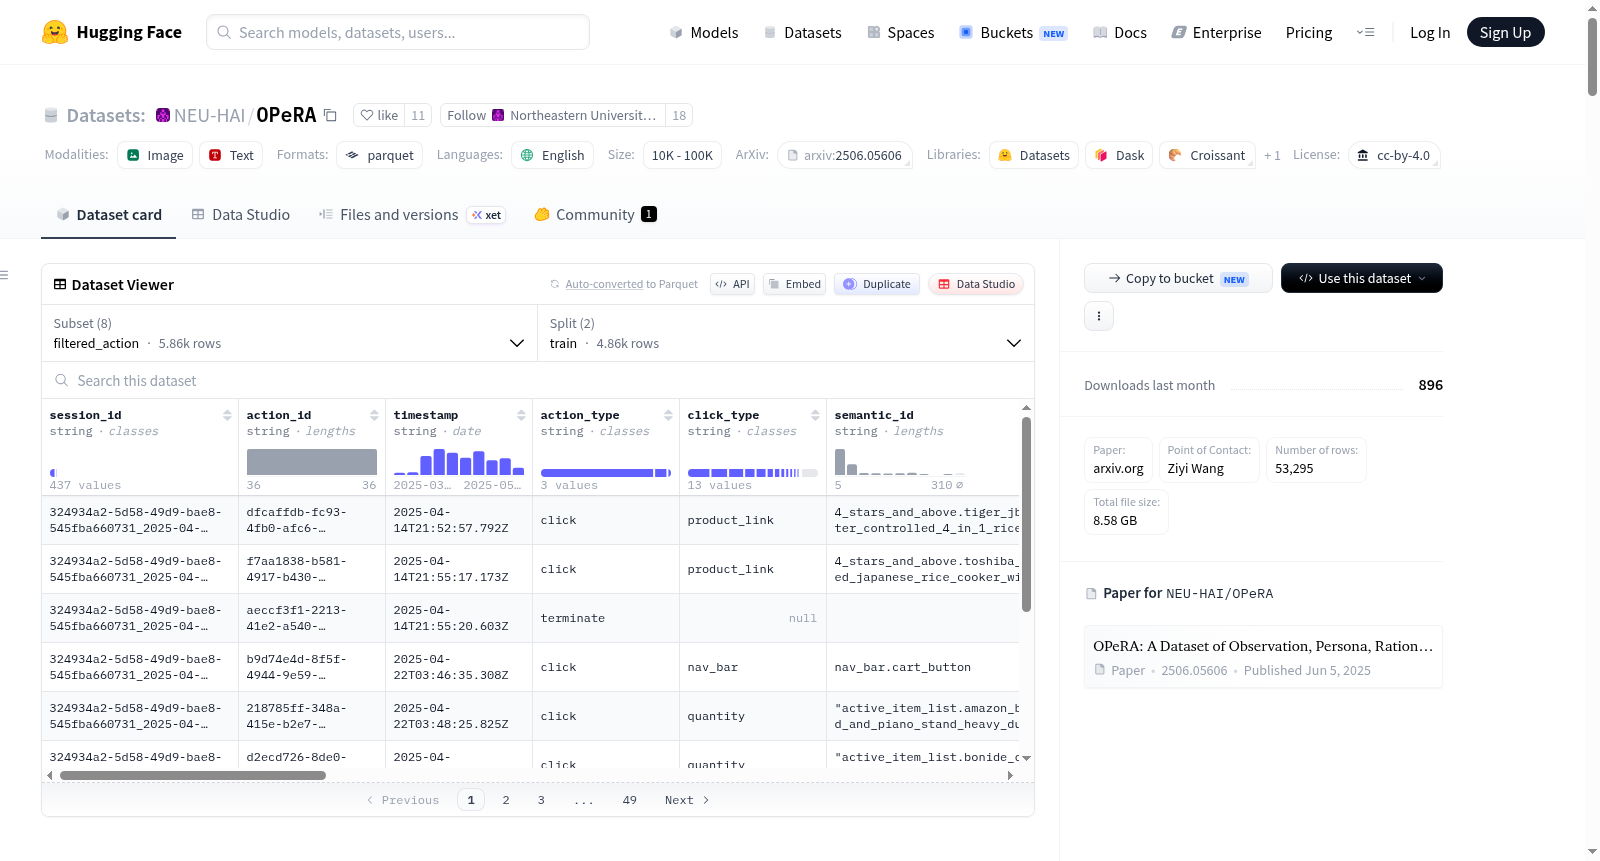This screenshot has height=861, width=1600.
Task: Switch to the Data Studio tab
Action: [241, 214]
